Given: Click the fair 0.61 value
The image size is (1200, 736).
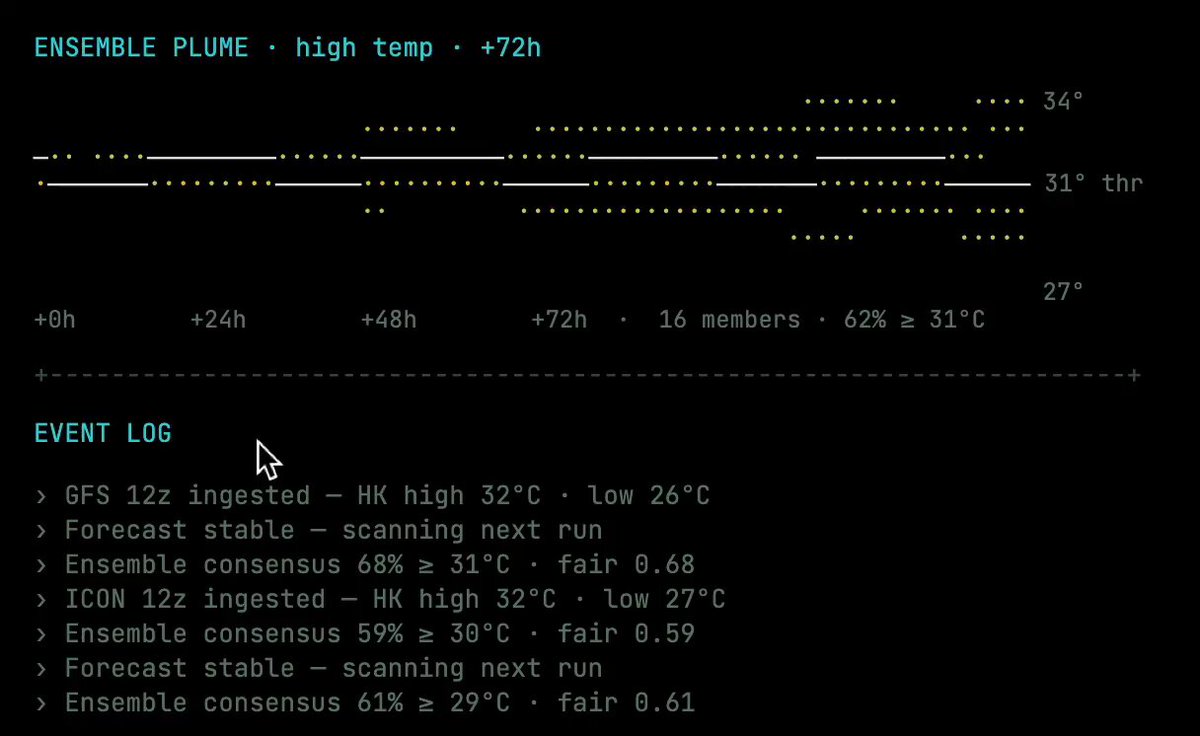Looking at the screenshot, I should (x=626, y=703).
